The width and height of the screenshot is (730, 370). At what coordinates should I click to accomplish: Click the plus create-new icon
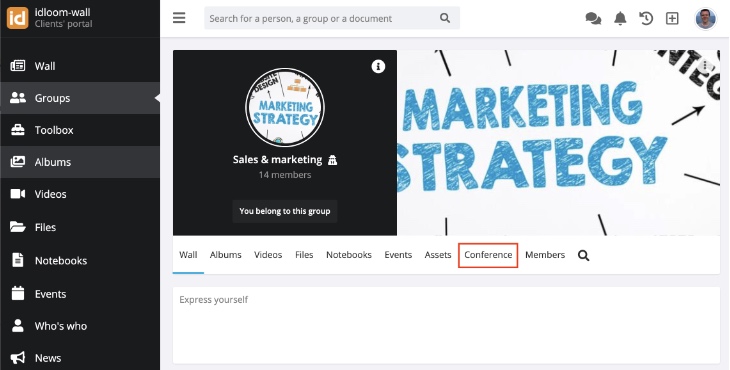coord(672,19)
